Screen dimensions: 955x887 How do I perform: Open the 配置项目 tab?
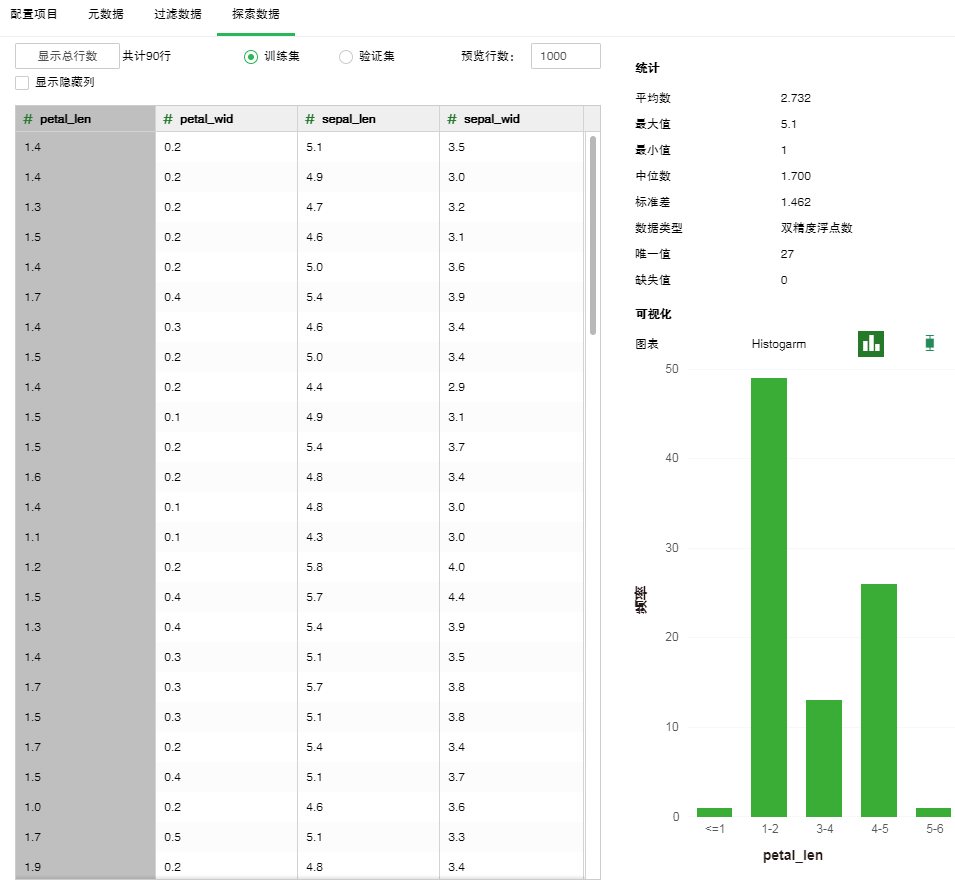coord(34,14)
